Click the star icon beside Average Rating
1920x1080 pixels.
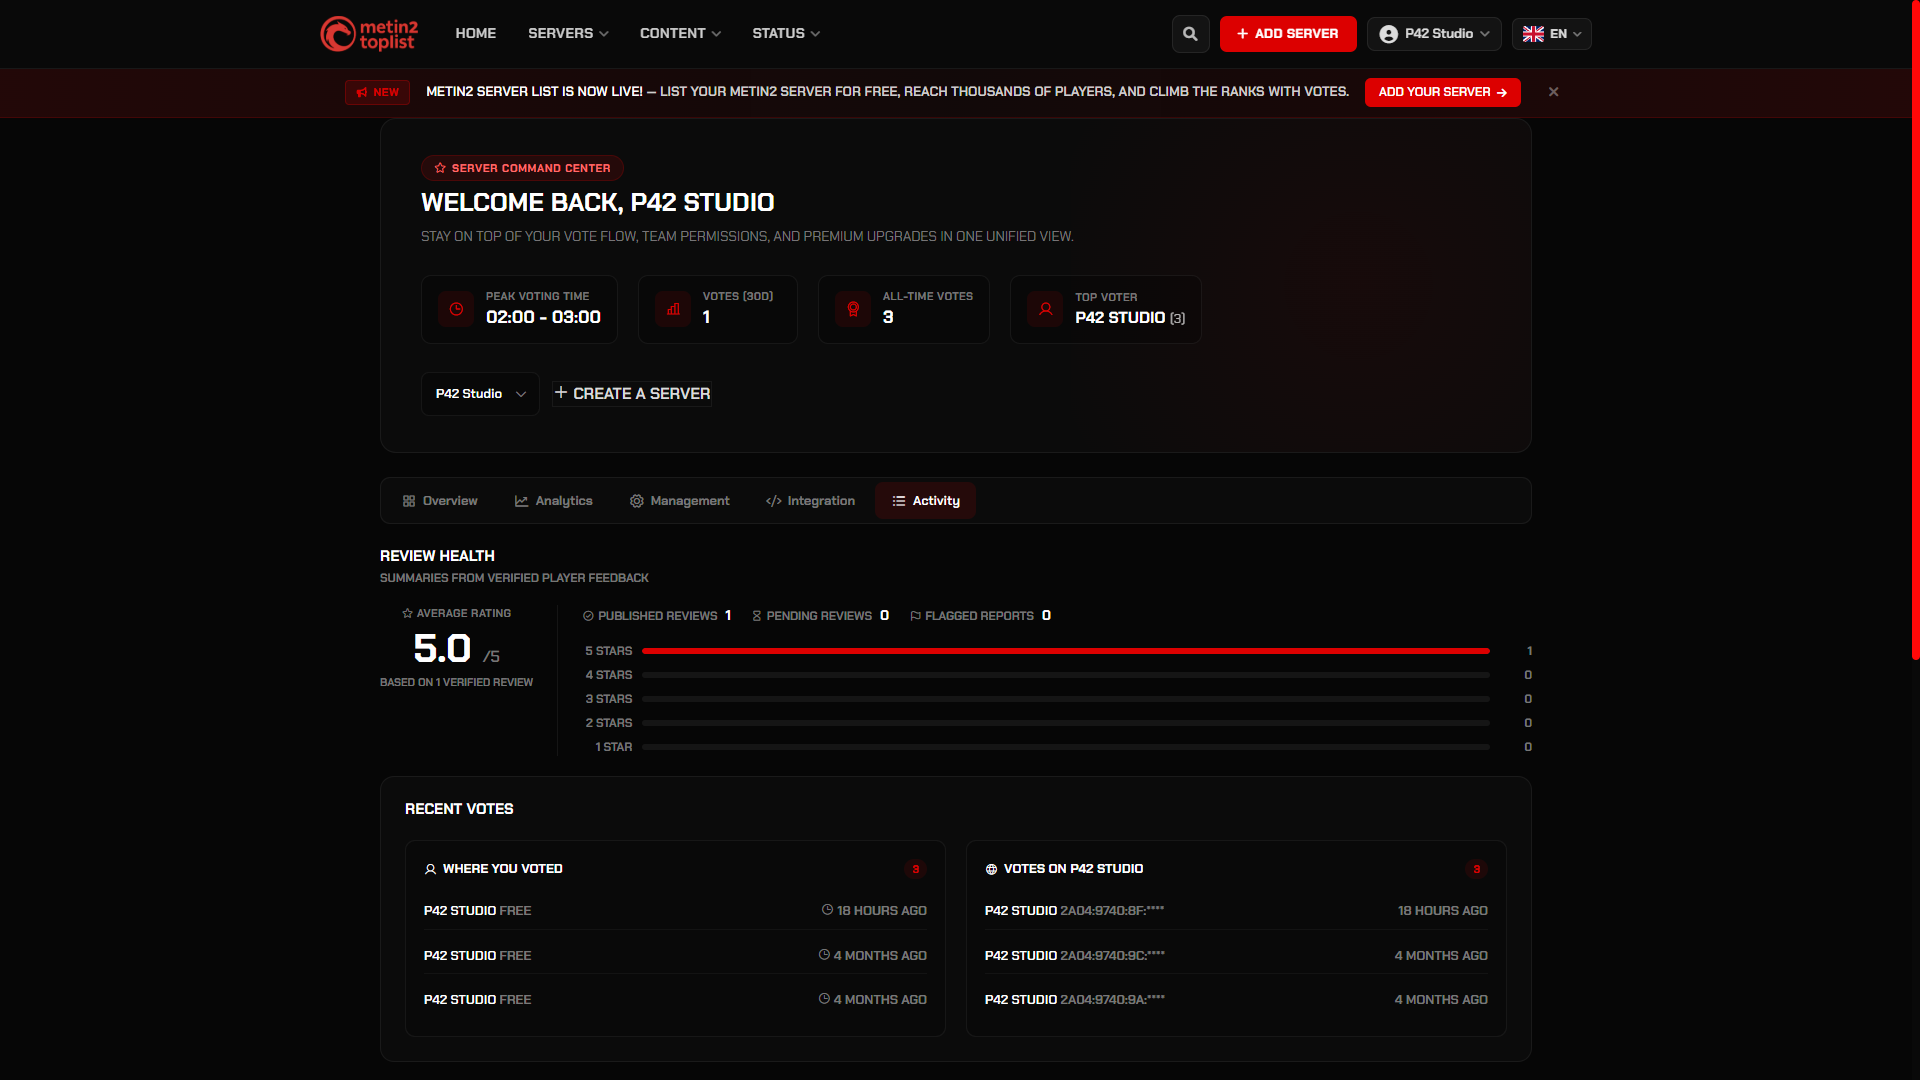tap(407, 613)
